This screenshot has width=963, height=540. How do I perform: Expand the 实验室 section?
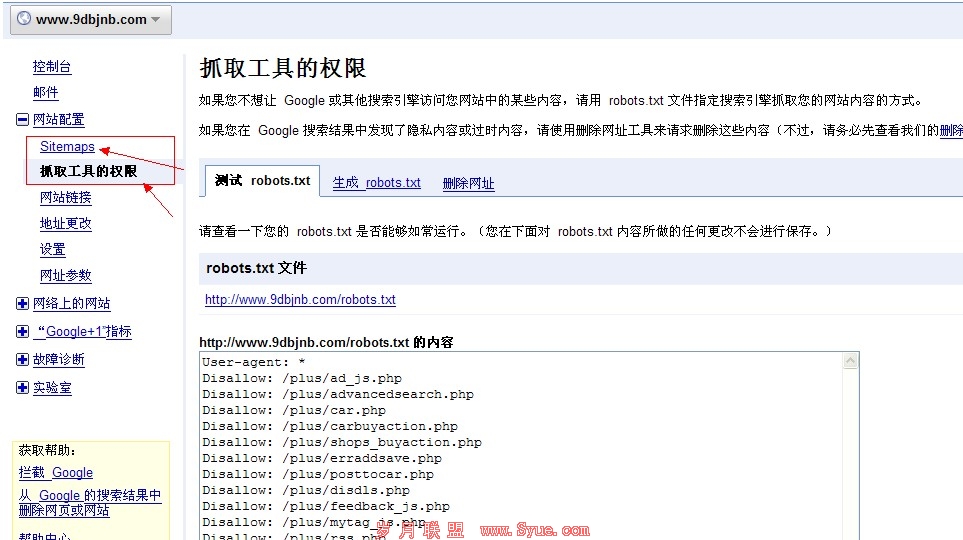coord(22,388)
